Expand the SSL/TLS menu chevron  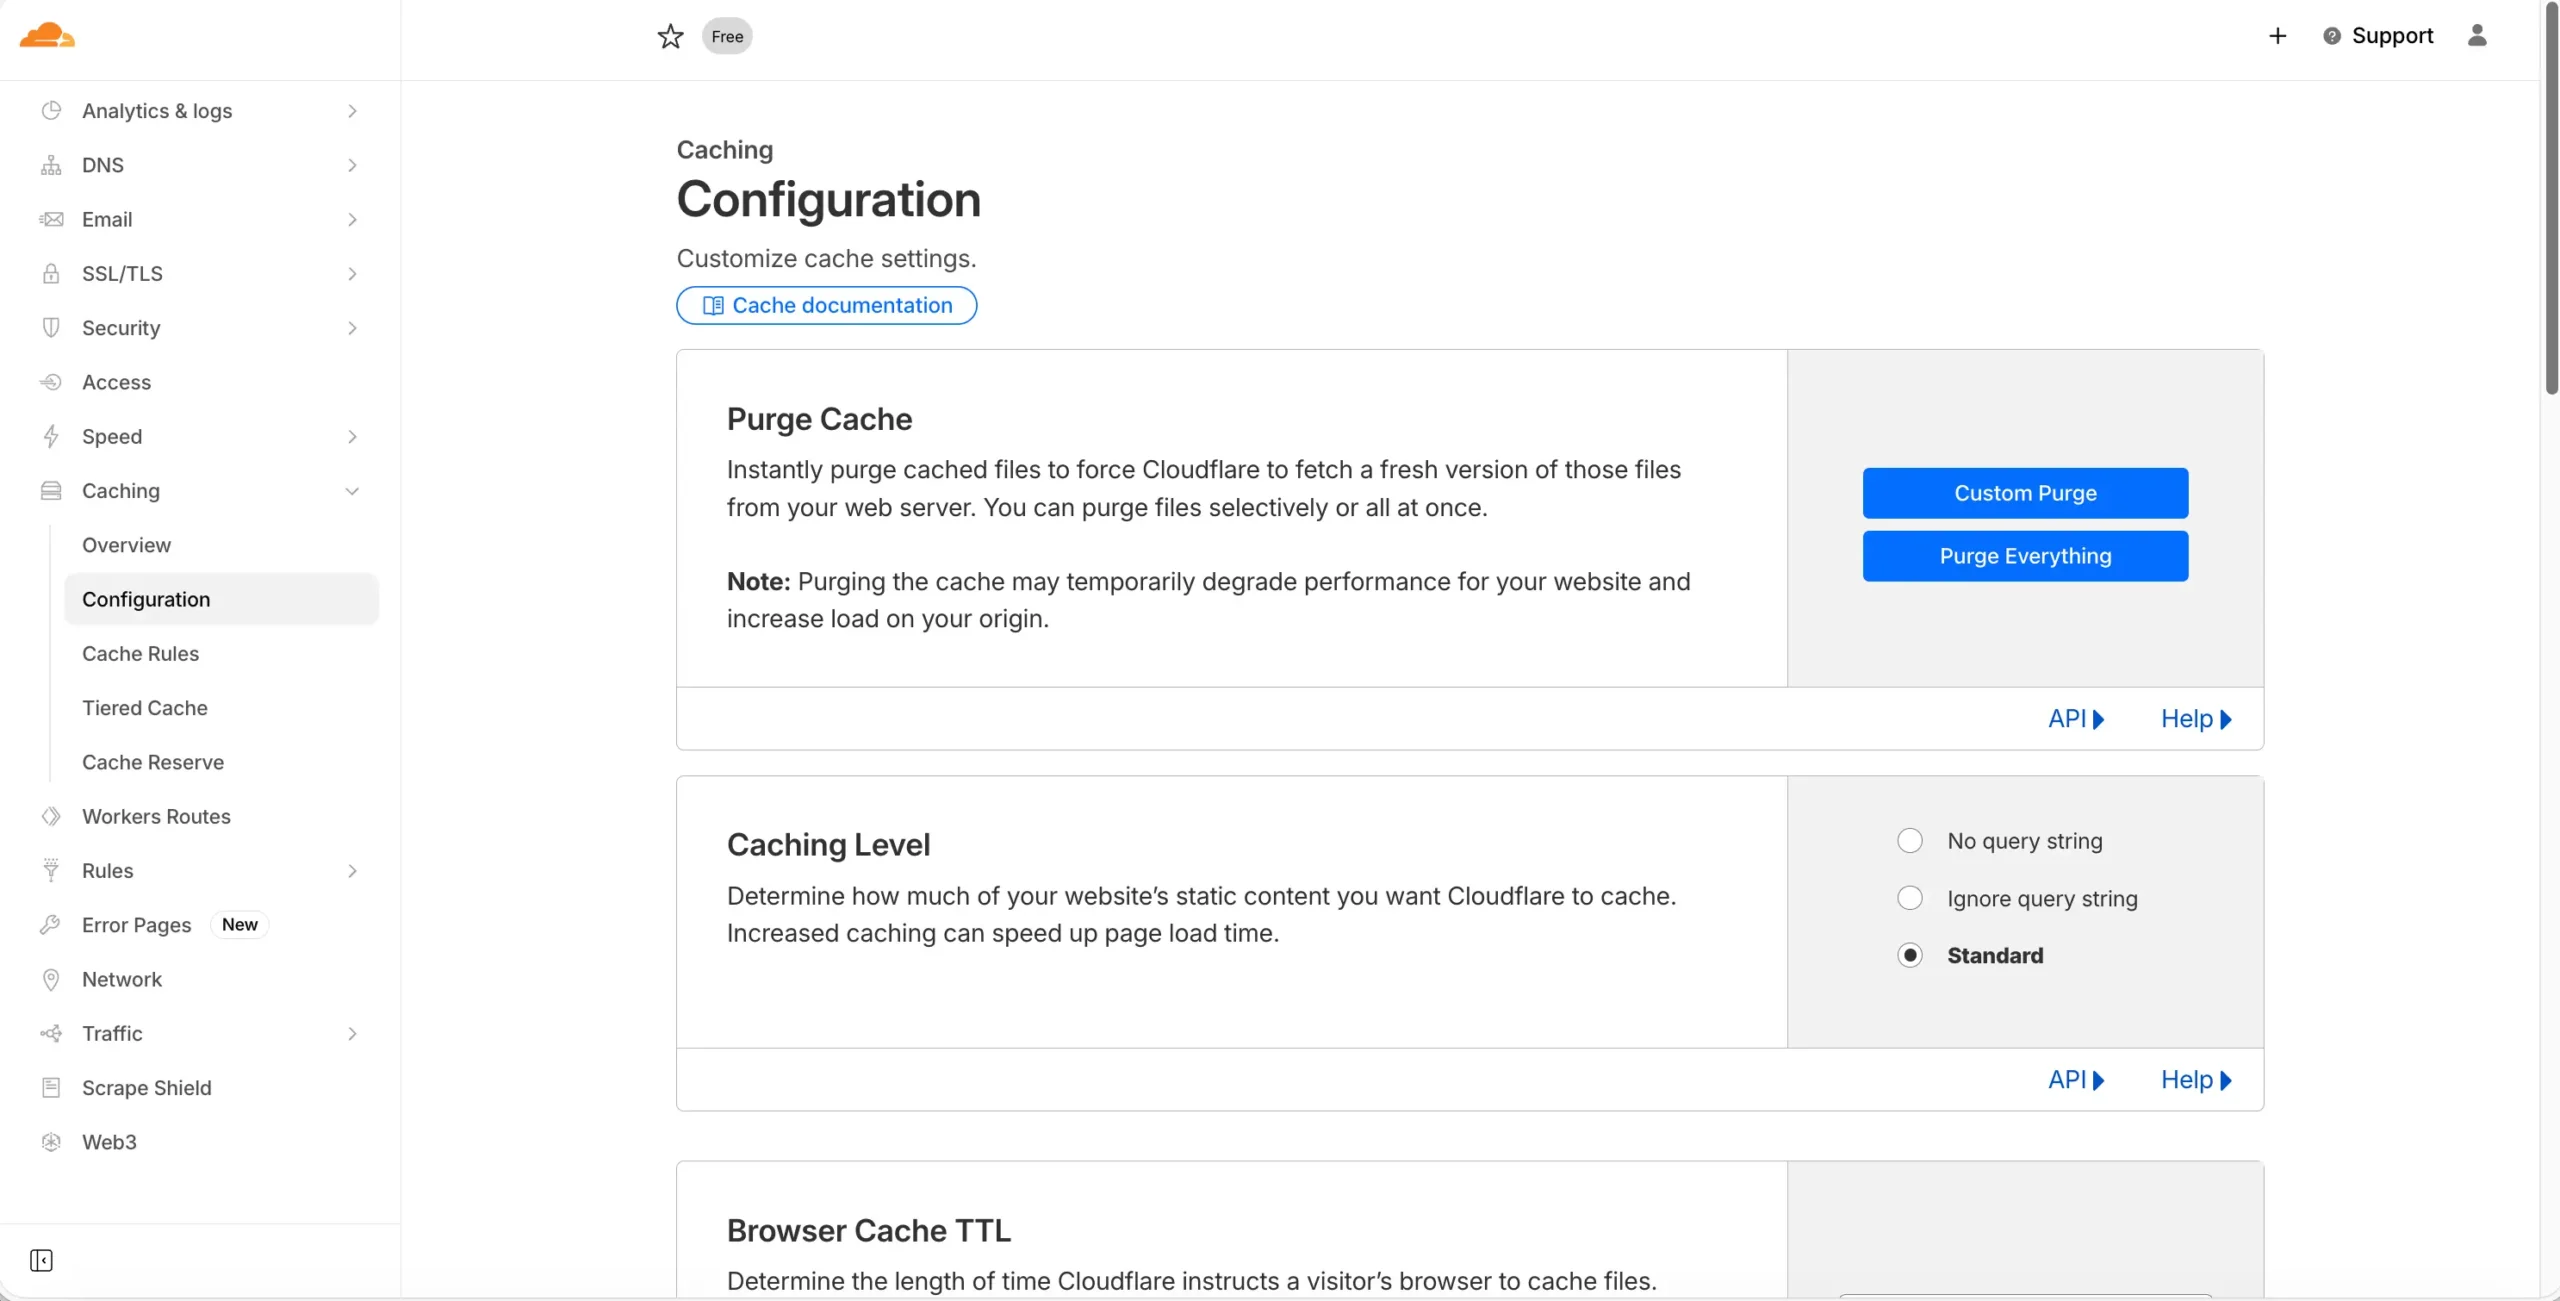click(x=352, y=273)
